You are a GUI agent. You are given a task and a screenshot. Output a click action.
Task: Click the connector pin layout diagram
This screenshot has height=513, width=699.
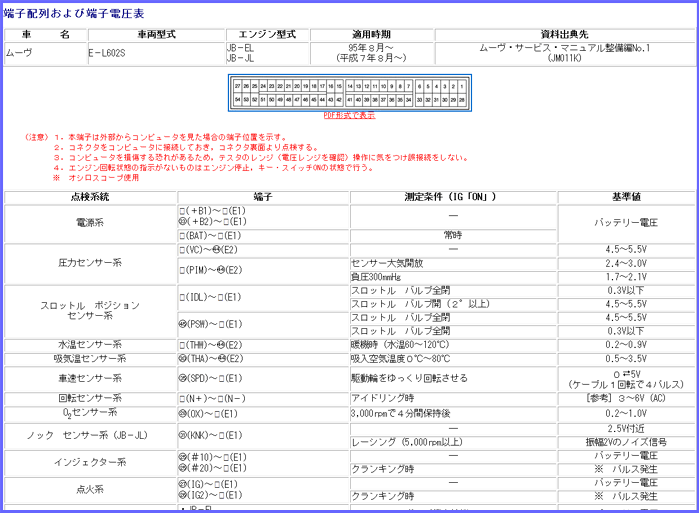(349, 93)
